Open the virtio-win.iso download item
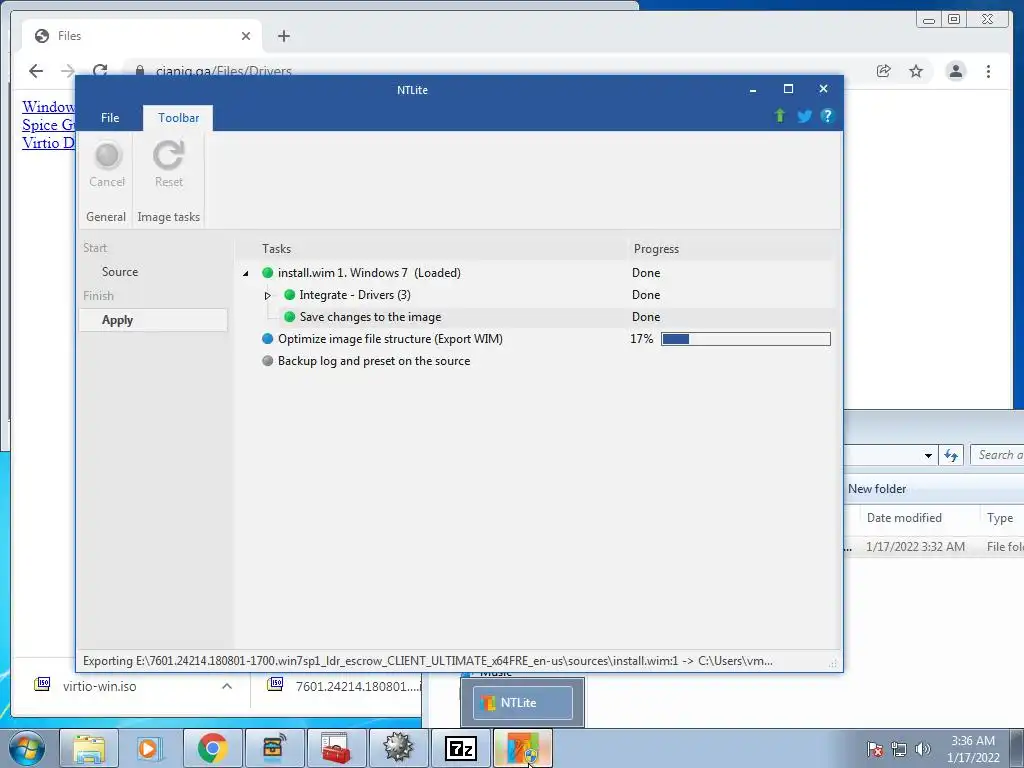The image size is (1024, 768). pos(99,686)
